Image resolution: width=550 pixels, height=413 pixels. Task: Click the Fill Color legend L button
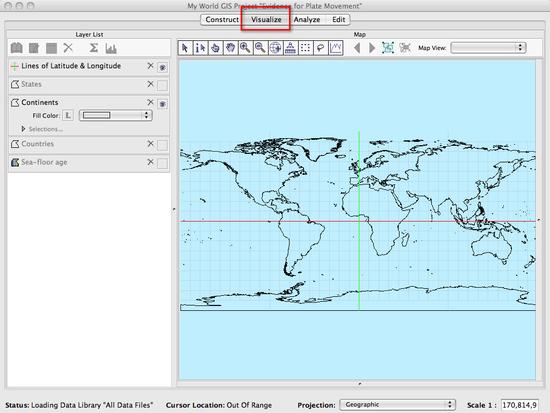68,115
